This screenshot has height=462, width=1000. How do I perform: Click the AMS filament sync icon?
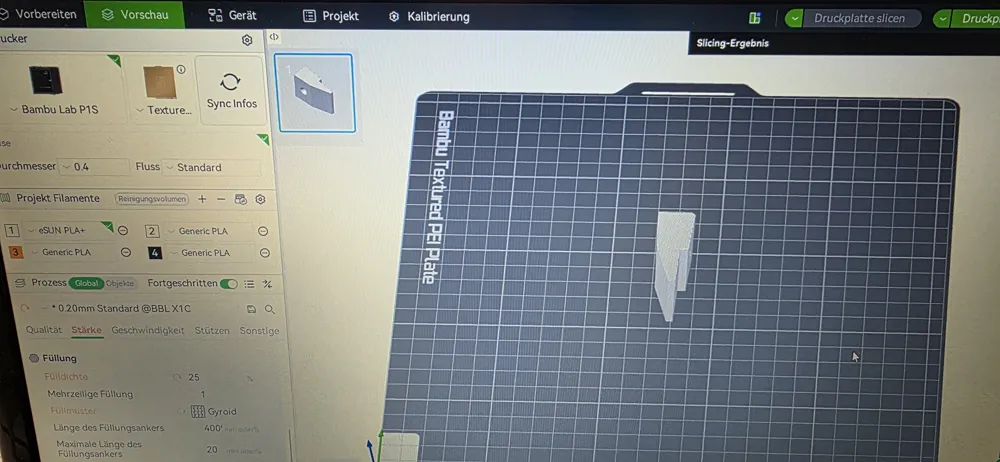pos(240,199)
